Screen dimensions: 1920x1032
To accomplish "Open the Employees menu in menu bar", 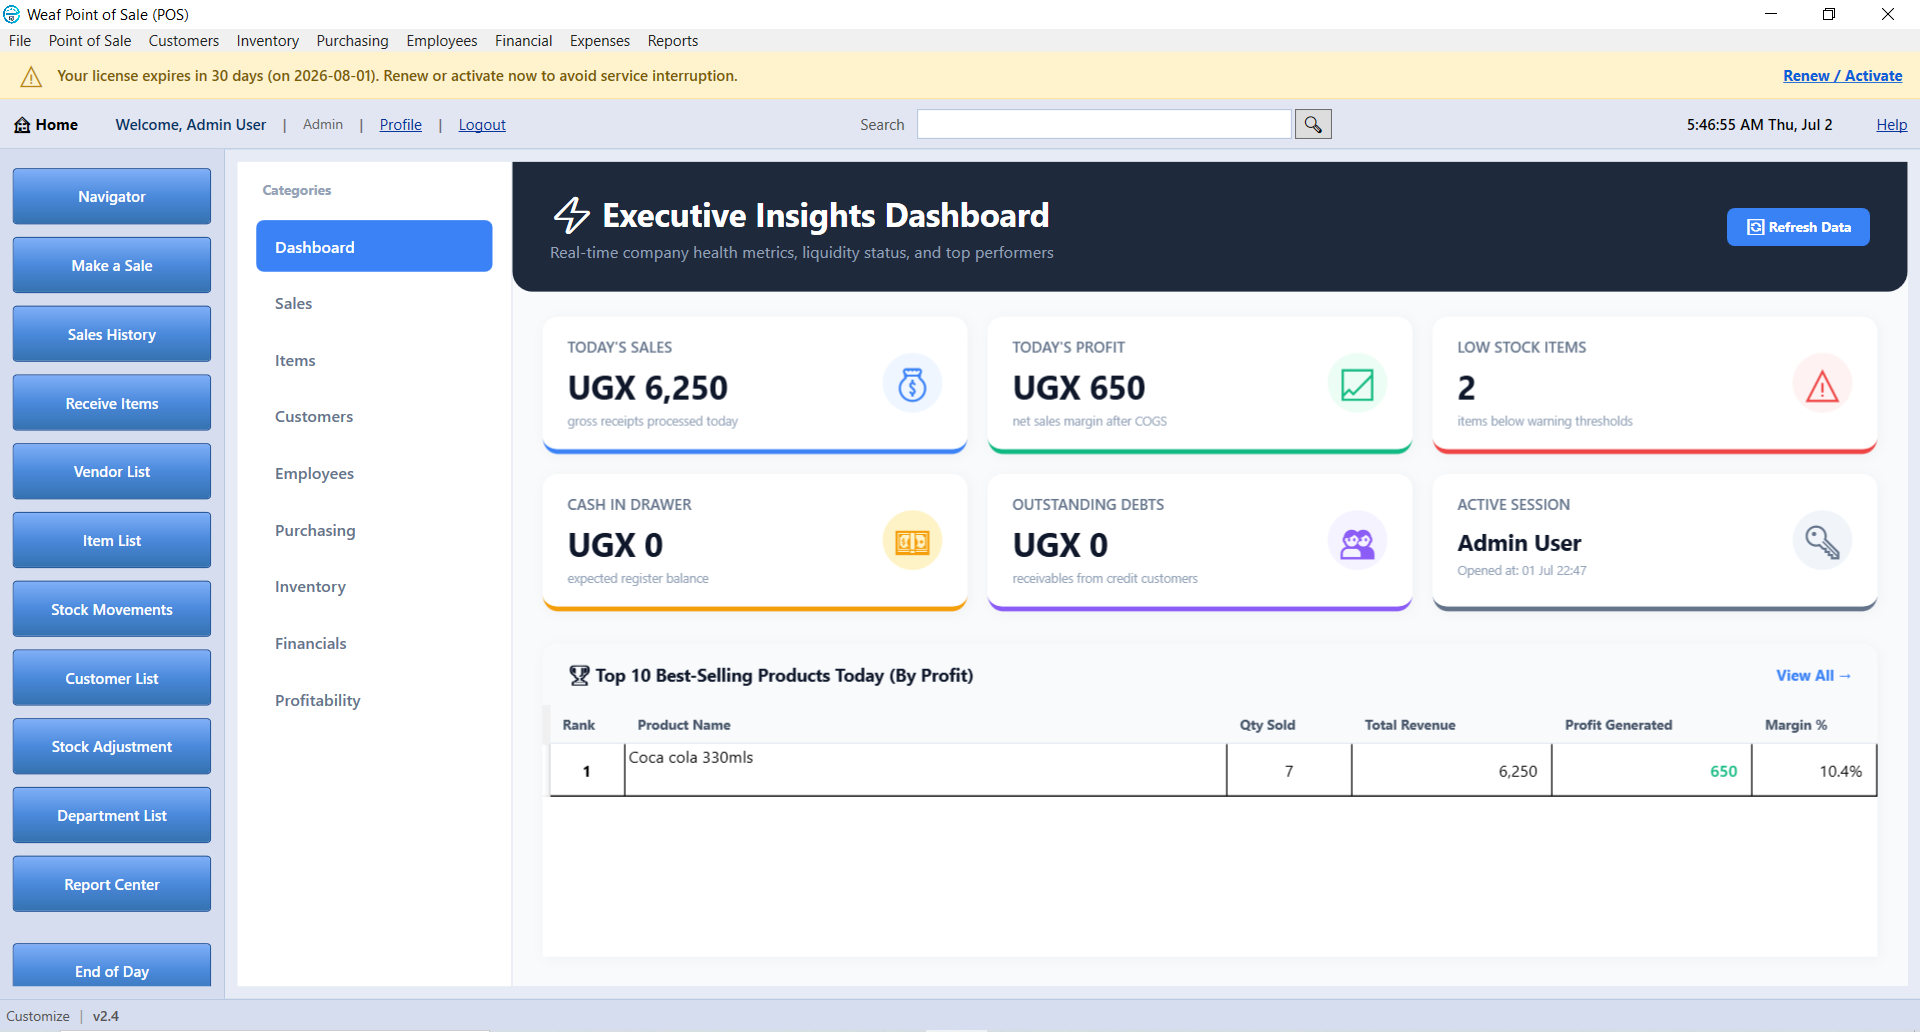I will point(442,41).
